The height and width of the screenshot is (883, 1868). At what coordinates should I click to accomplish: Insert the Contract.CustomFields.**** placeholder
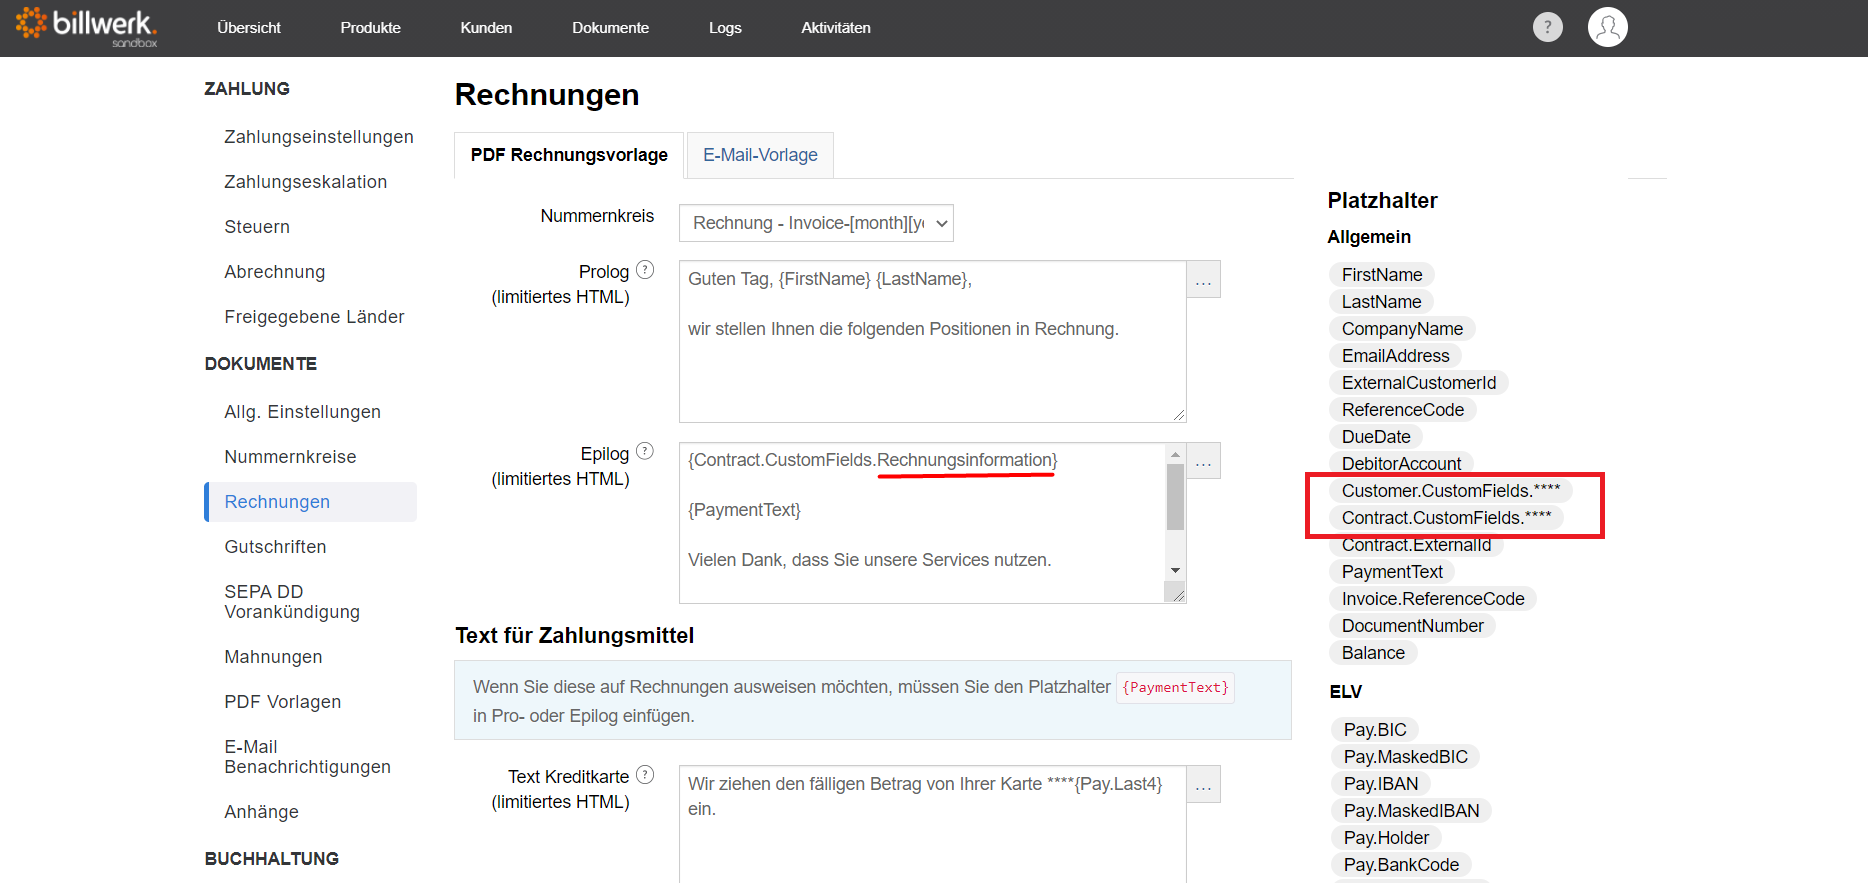click(x=1446, y=518)
